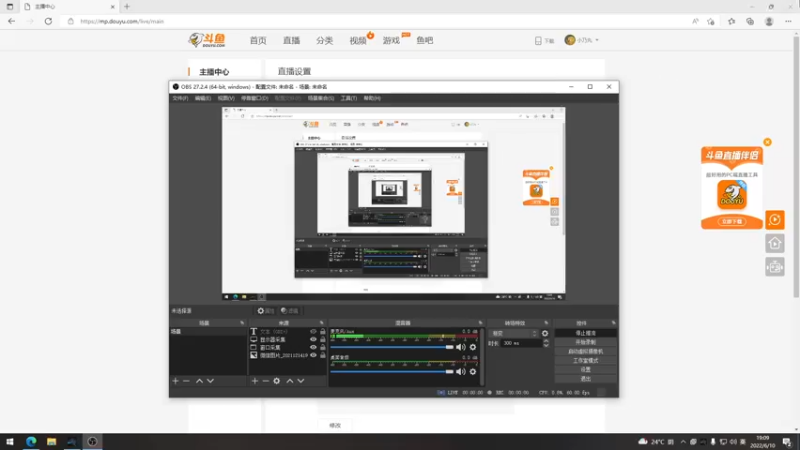Viewport: 800px width, 450px height.
Task: Click the 开始录制 button in OBS controls
Action: pos(586,342)
